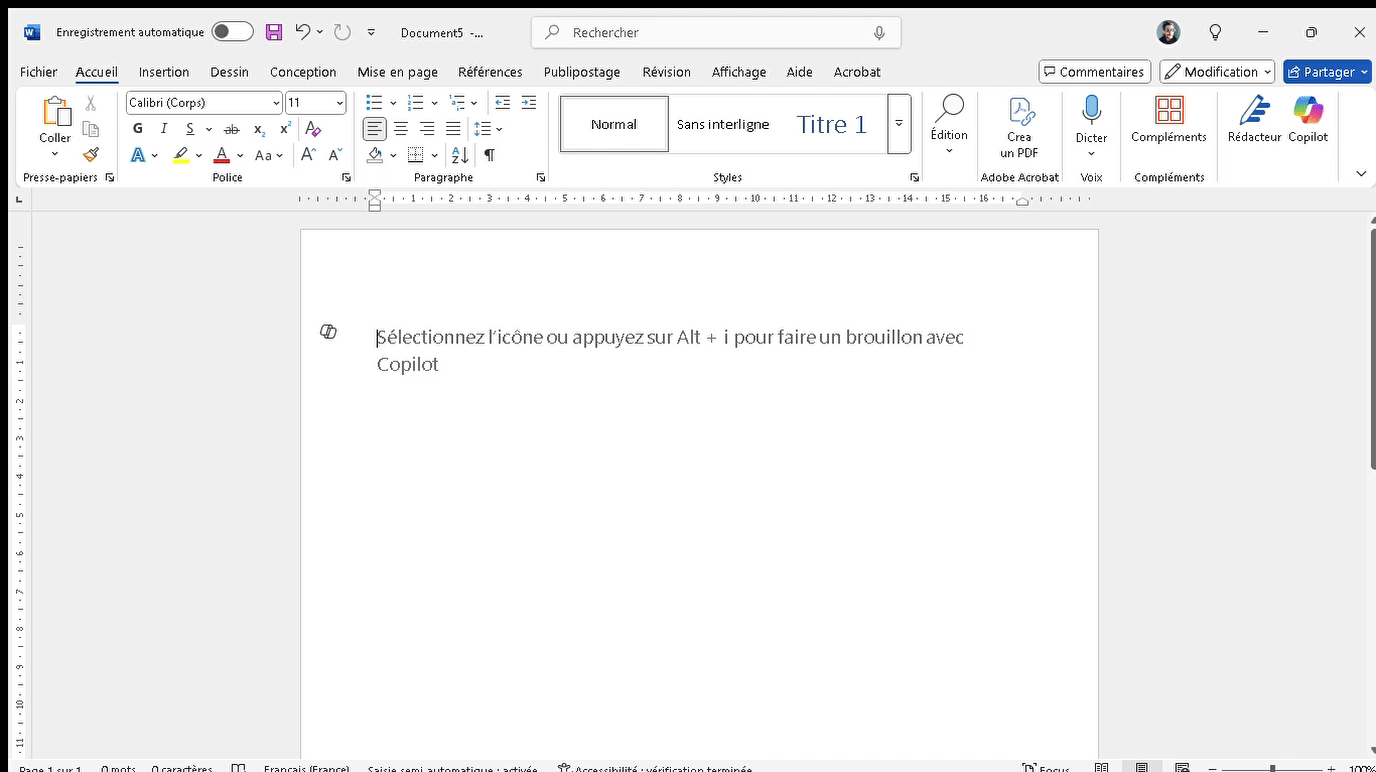Screen dimensions: 1376x772
Task: Open the Insertion ribbon tab
Action: [164, 72]
